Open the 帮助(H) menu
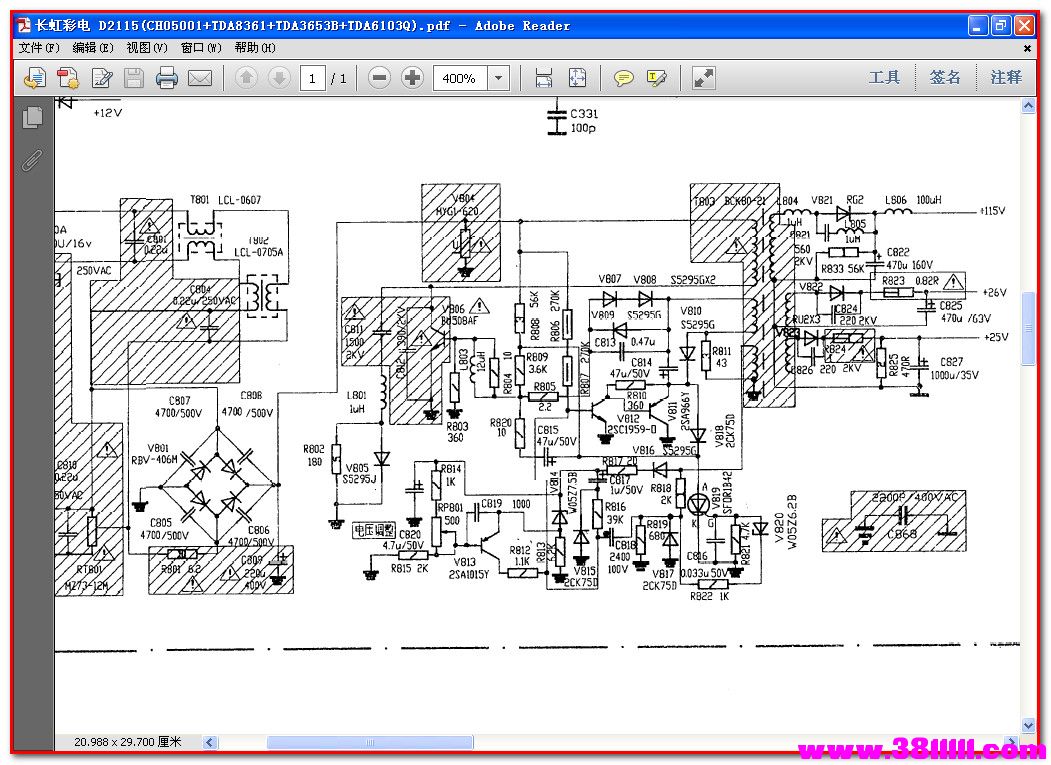Screen dimensions: 1051x765 tap(255, 48)
